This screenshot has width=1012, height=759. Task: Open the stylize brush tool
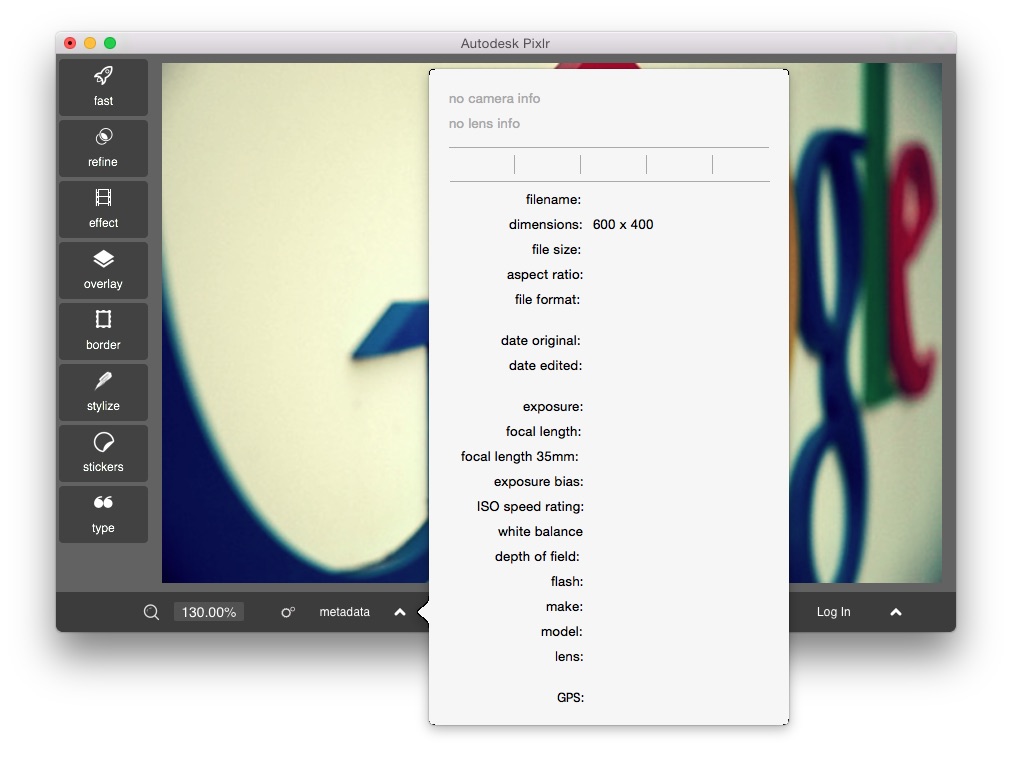coord(103,392)
